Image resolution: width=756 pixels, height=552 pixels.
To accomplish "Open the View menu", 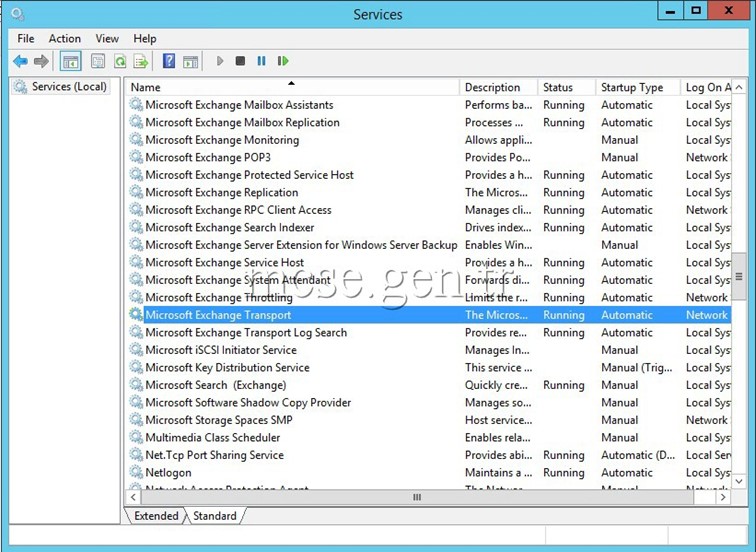I will click(x=107, y=39).
